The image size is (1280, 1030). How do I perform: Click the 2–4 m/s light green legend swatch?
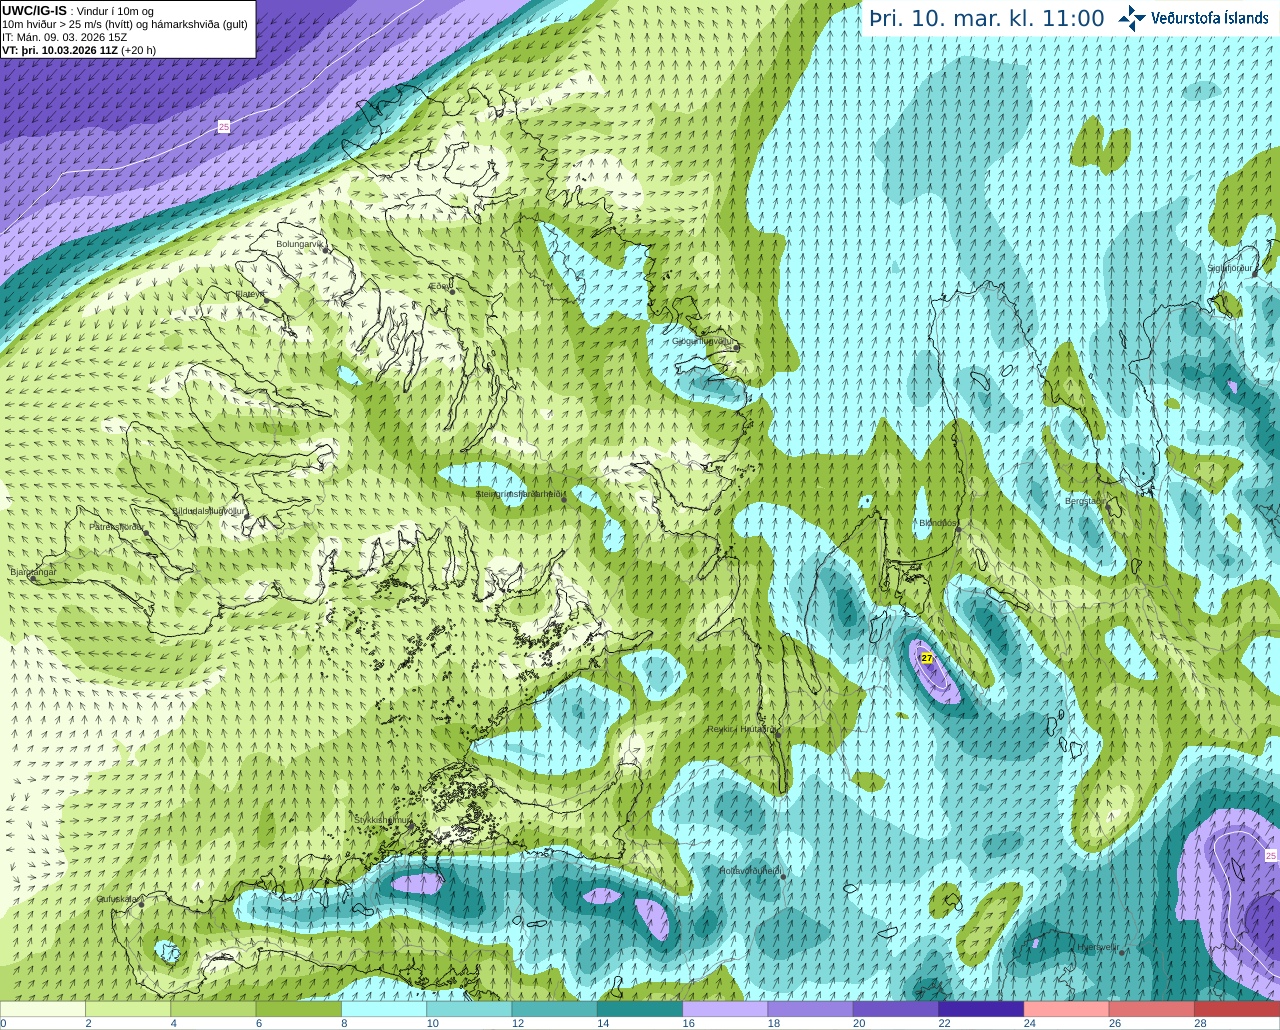(x=128, y=1009)
